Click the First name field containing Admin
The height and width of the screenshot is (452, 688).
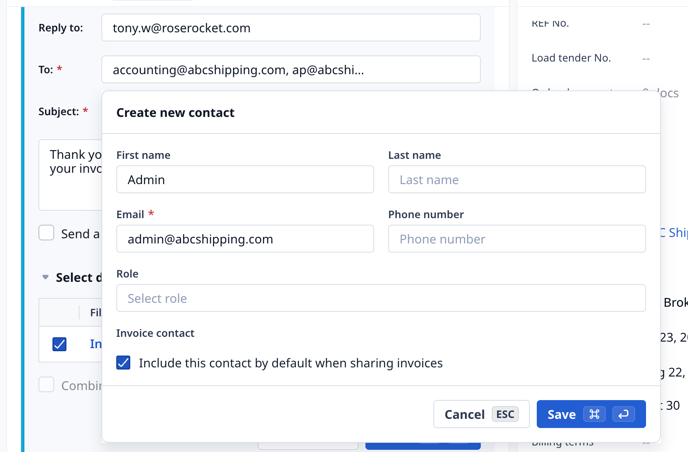tap(245, 179)
